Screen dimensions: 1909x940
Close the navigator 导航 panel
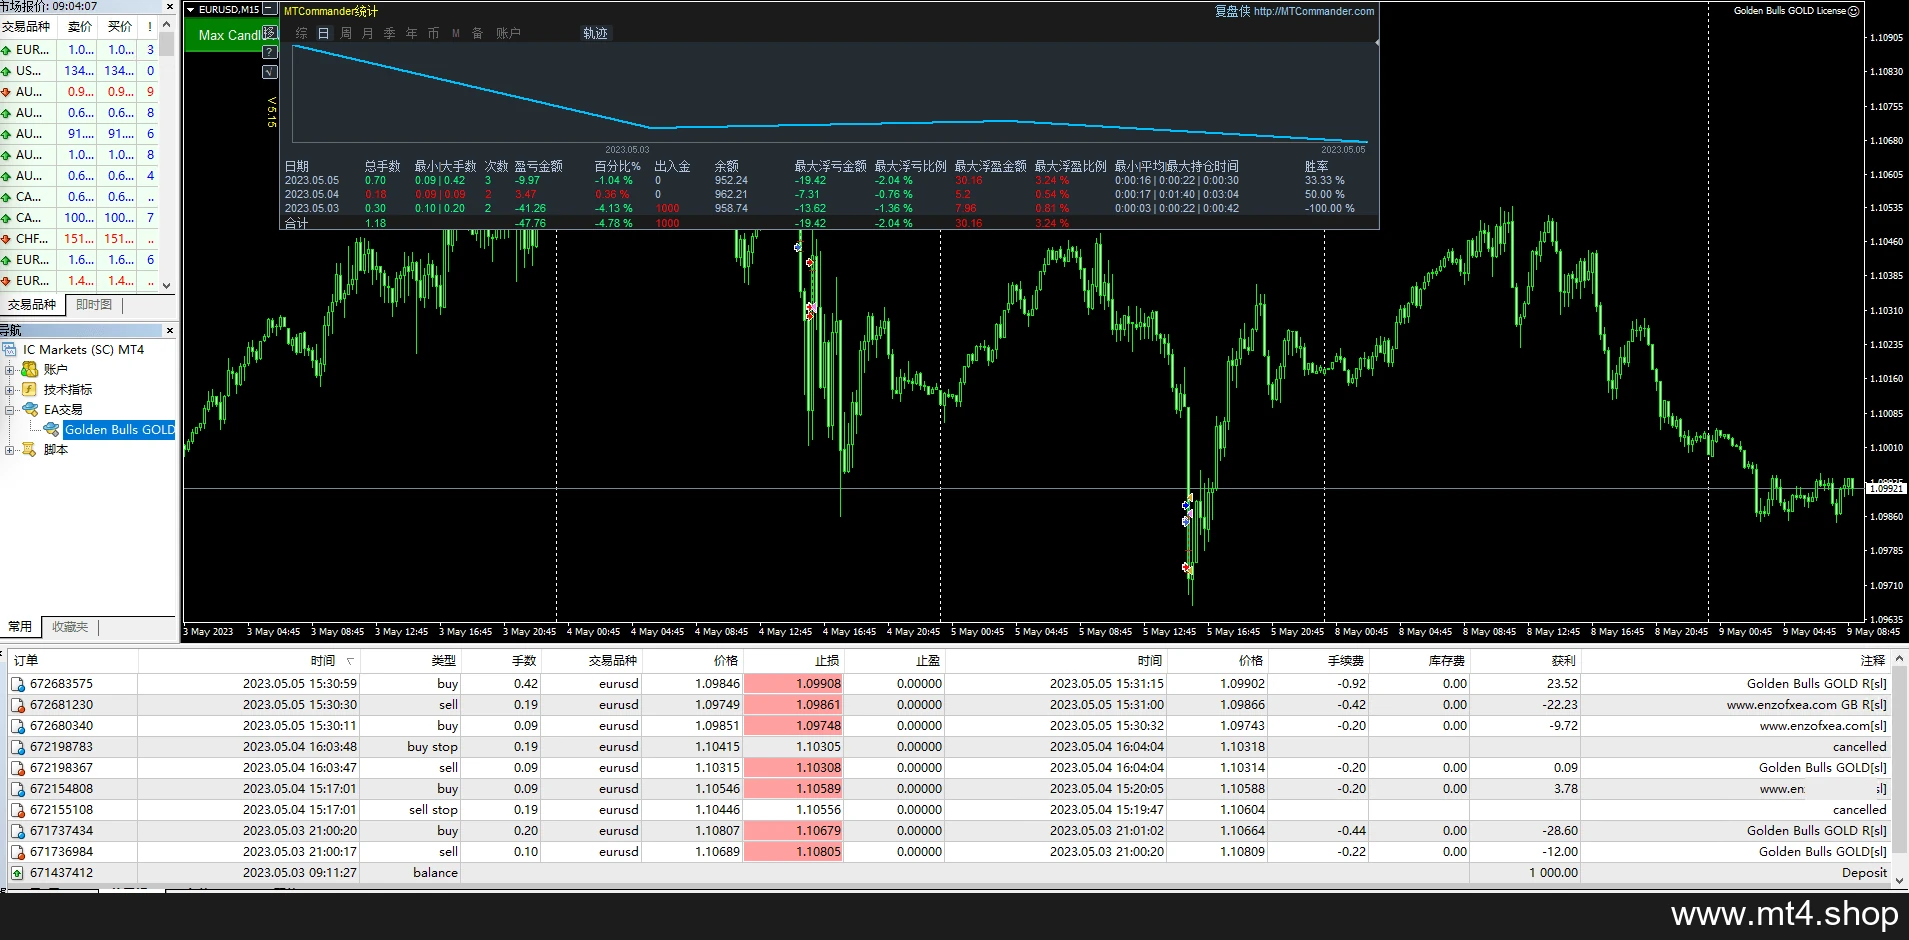pyautogui.click(x=170, y=330)
